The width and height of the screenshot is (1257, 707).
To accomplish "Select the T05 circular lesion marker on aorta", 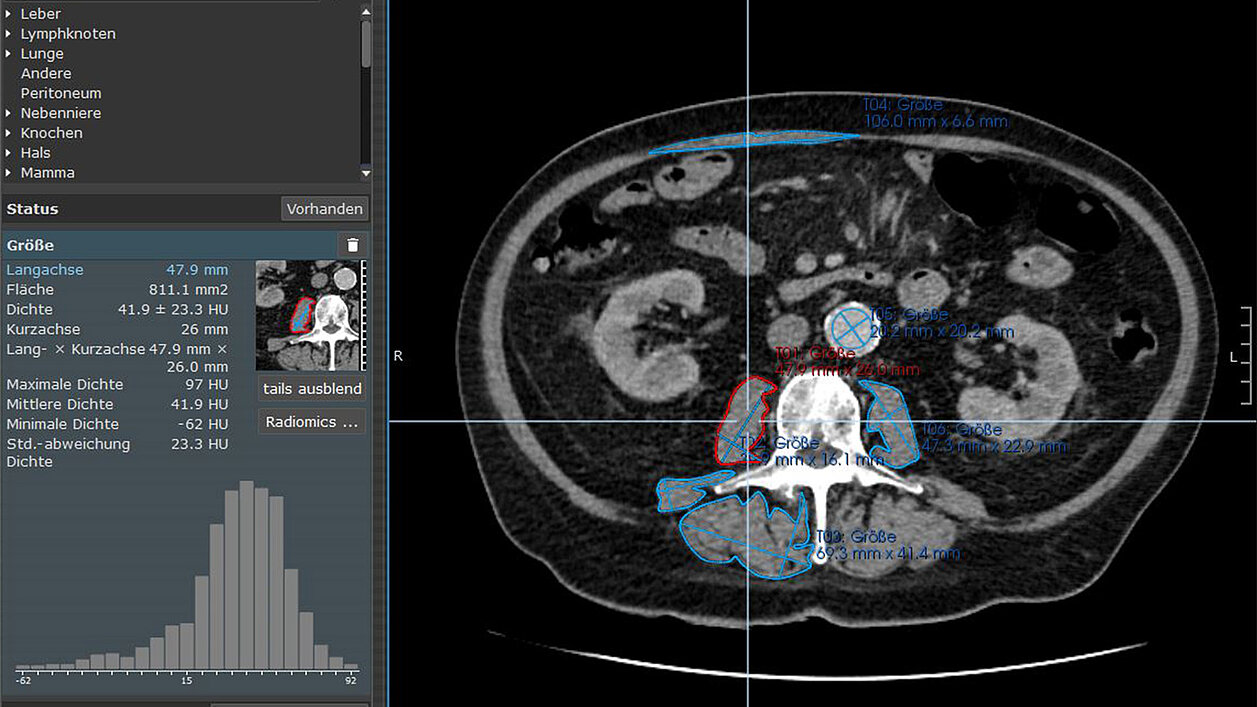I will pos(849,327).
